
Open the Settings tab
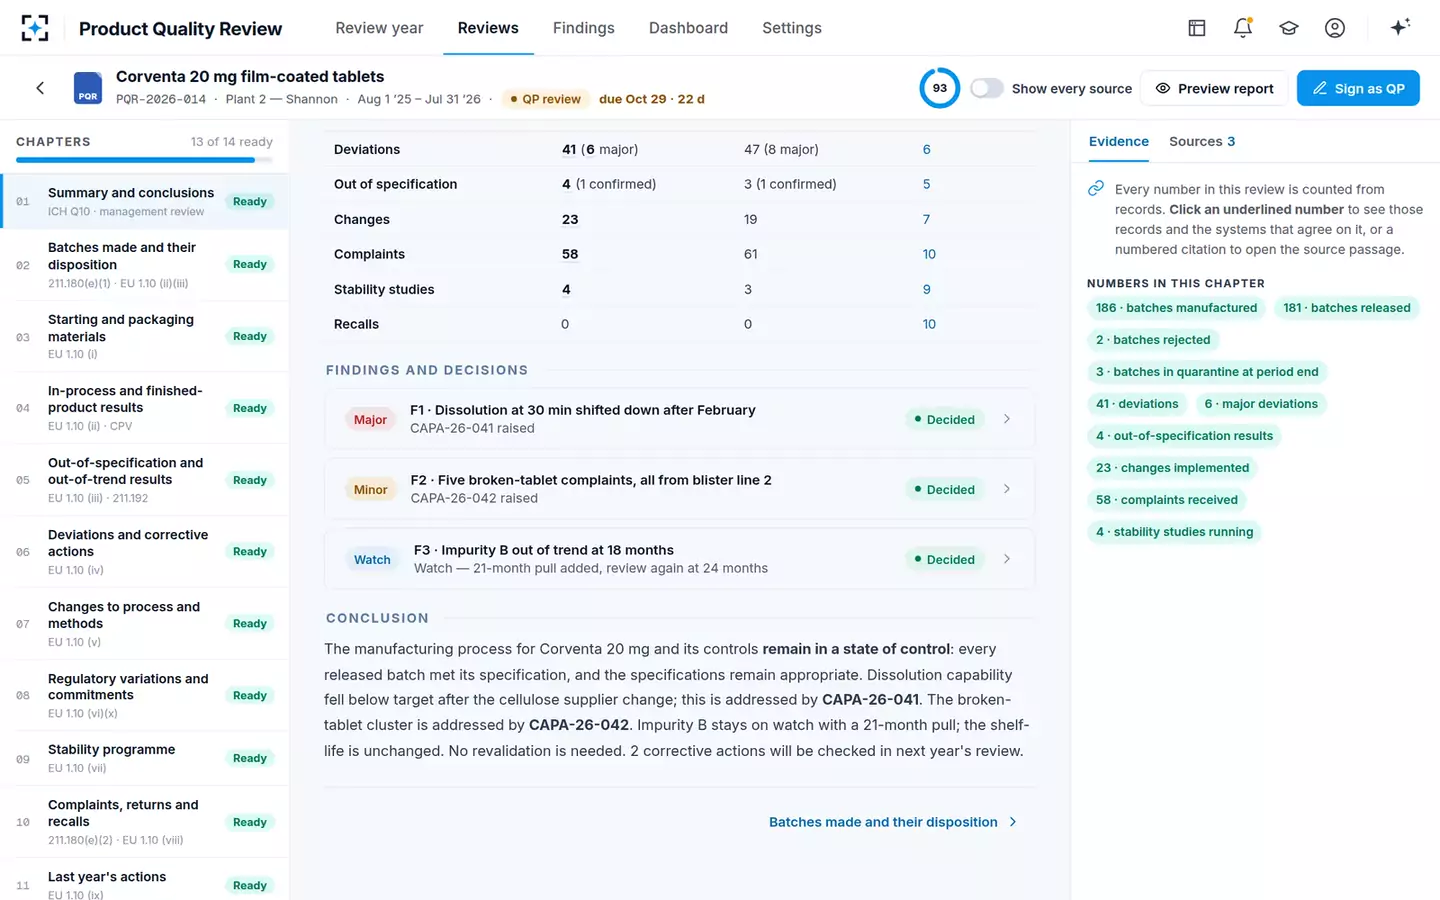pos(792,28)
